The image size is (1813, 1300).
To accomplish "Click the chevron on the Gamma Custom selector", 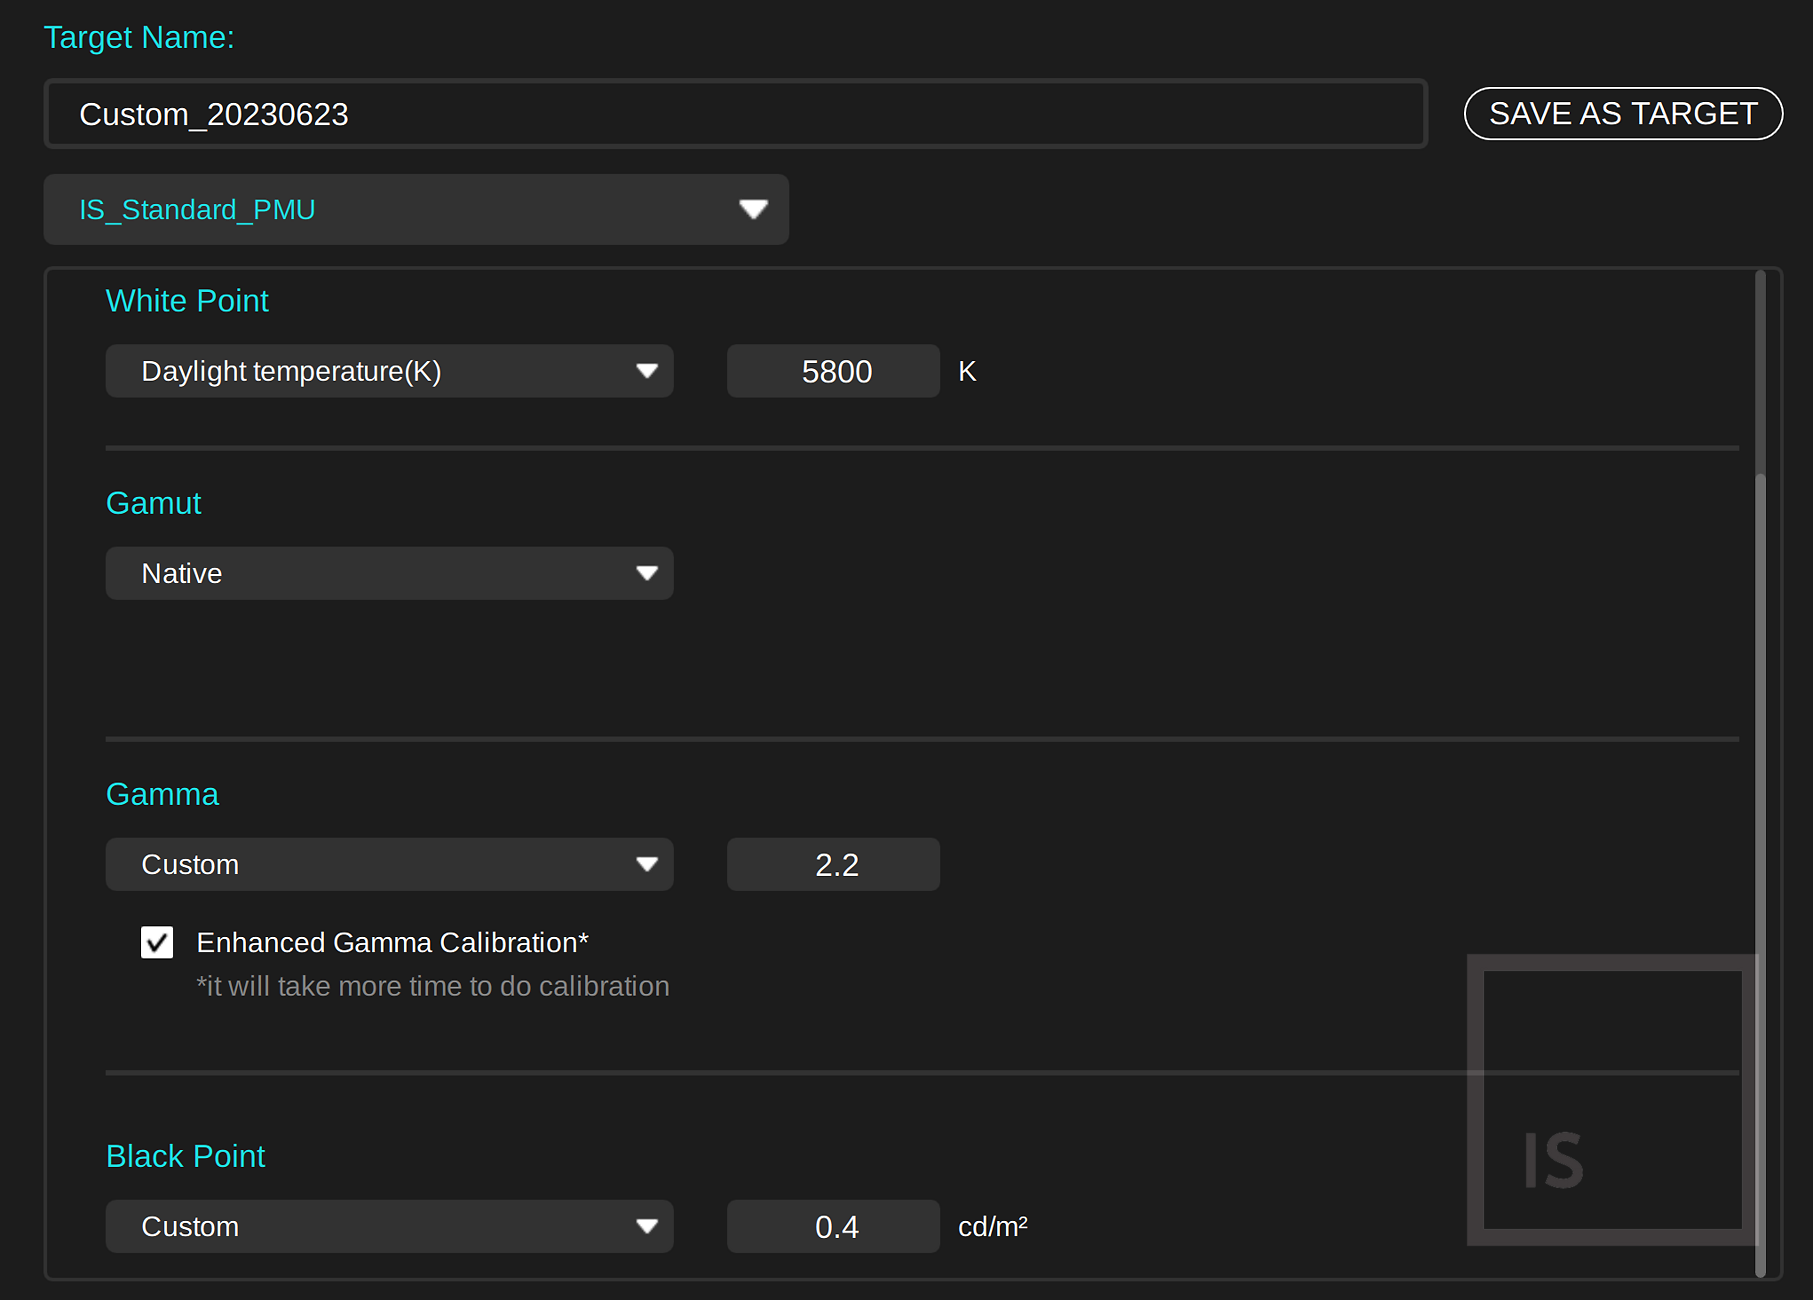I will point(650,864).
